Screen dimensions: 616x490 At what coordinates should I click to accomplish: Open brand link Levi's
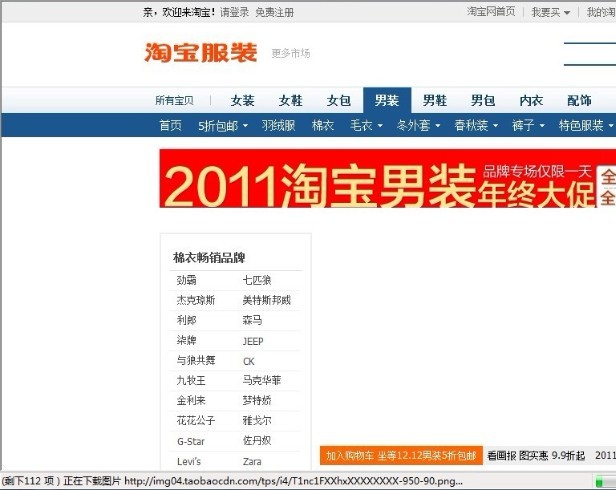click(189, 461)
